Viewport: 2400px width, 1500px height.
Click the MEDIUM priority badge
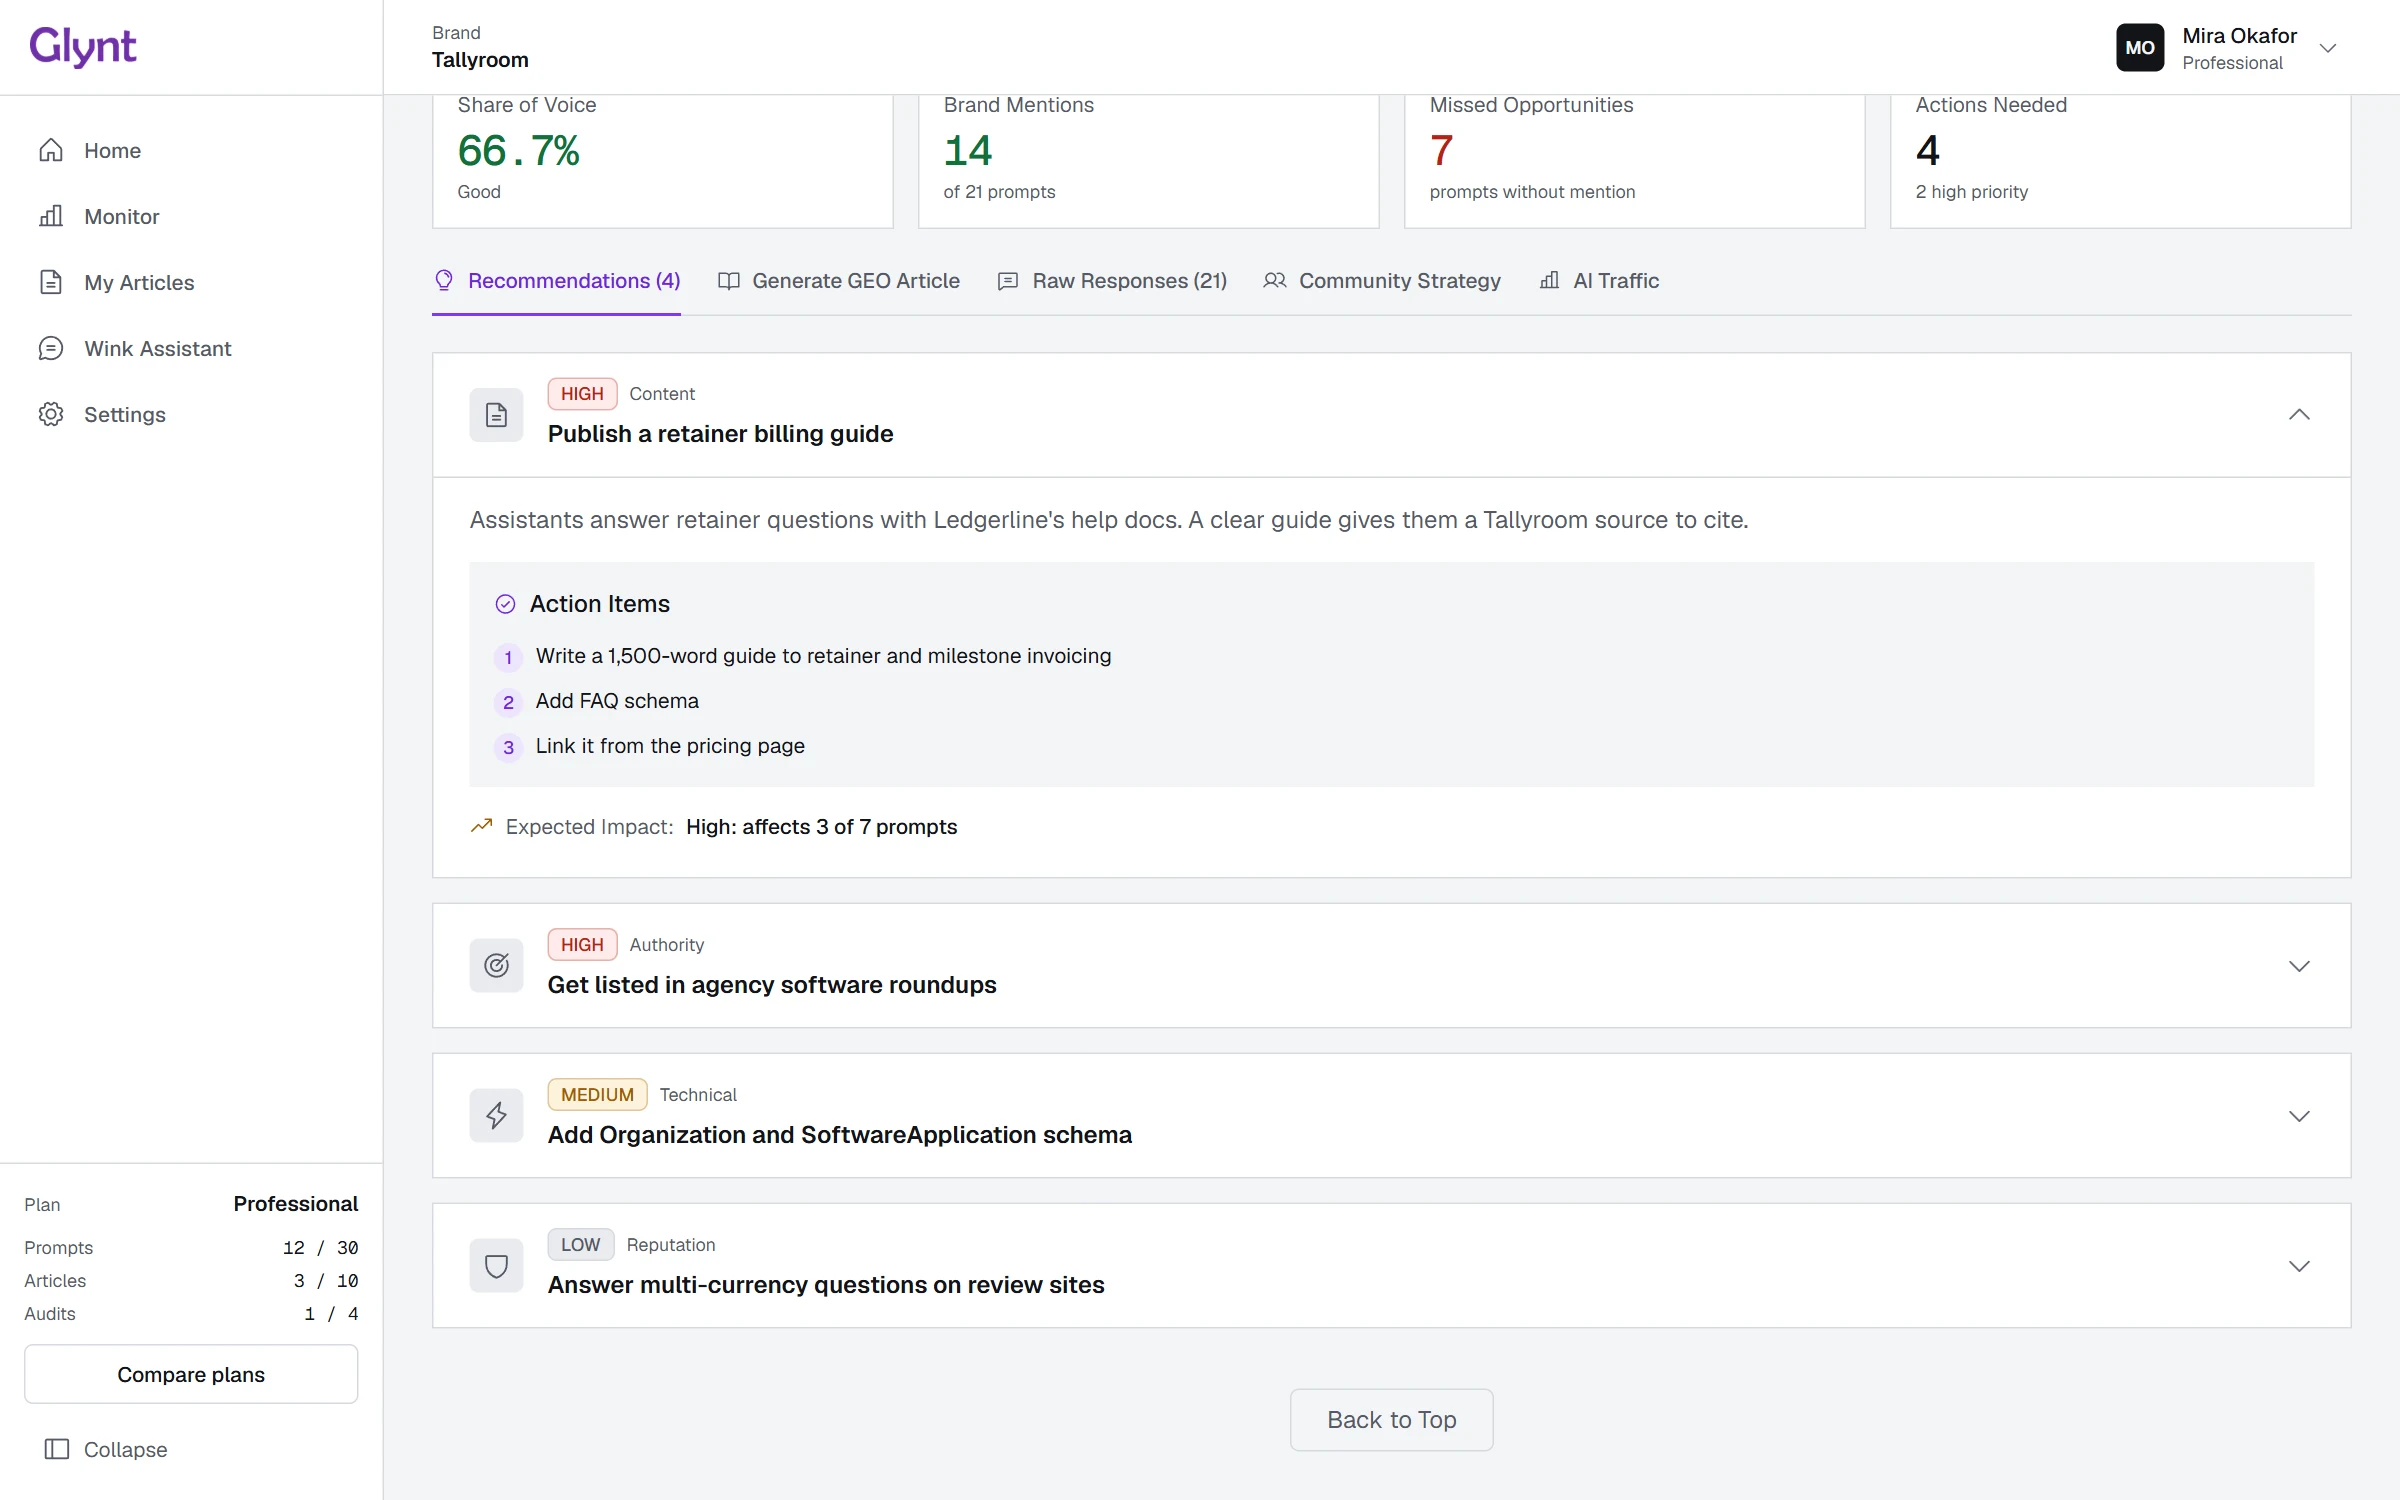(597, 1094)
